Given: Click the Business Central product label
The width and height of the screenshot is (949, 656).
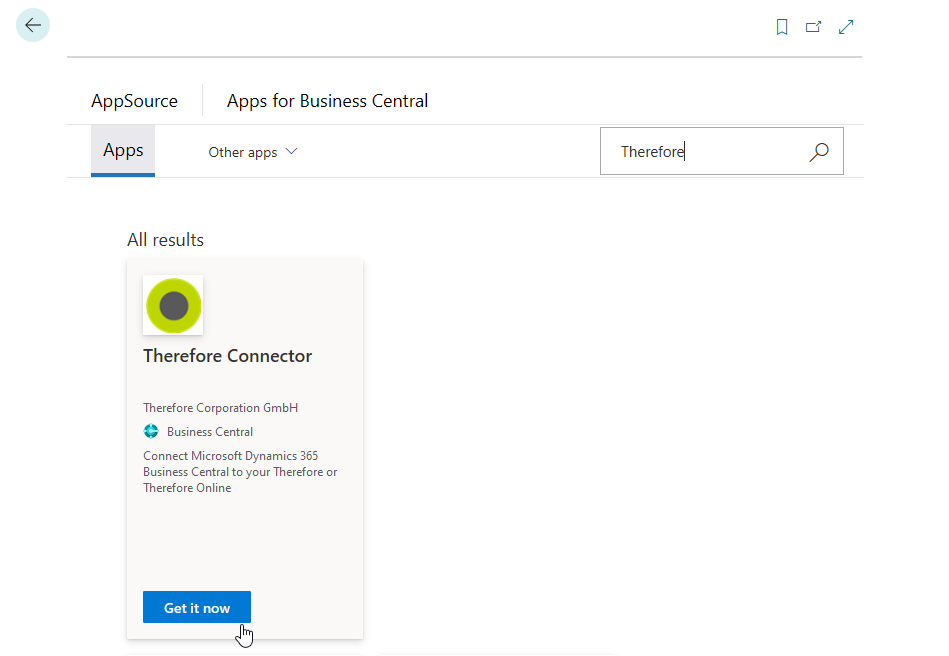Looking at the screenshot, I should coord(210,432).
